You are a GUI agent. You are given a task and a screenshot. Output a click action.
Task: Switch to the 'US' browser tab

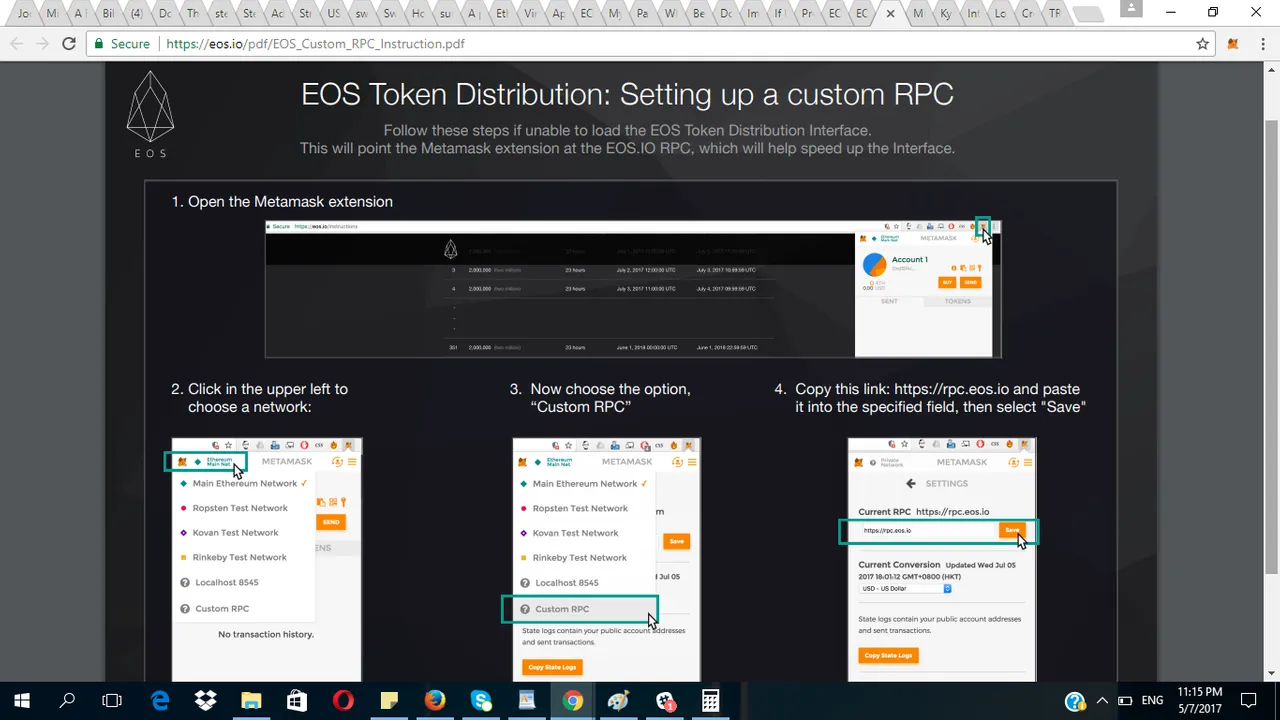[334, 14]
